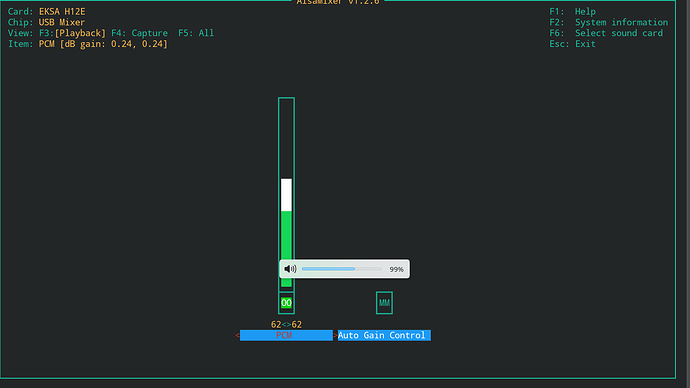Click the 99% text in the volume popup
690x388 pixels.
[x=396, y=269]
